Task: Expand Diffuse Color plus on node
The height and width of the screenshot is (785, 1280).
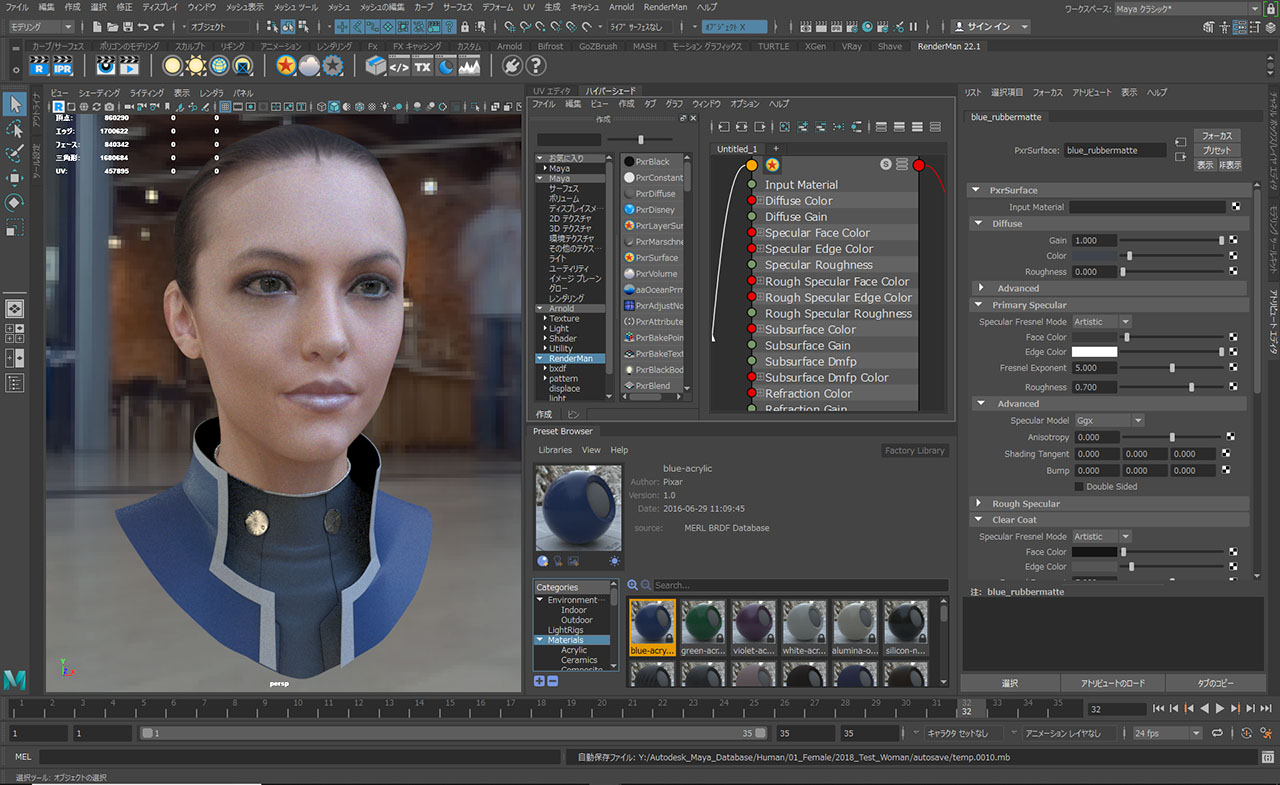Action: [x=759, y=201]
